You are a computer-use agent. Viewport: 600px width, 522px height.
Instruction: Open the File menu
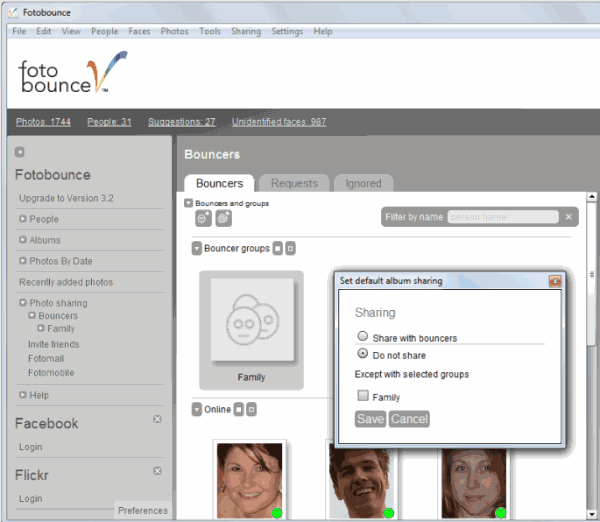click(19, 31)
